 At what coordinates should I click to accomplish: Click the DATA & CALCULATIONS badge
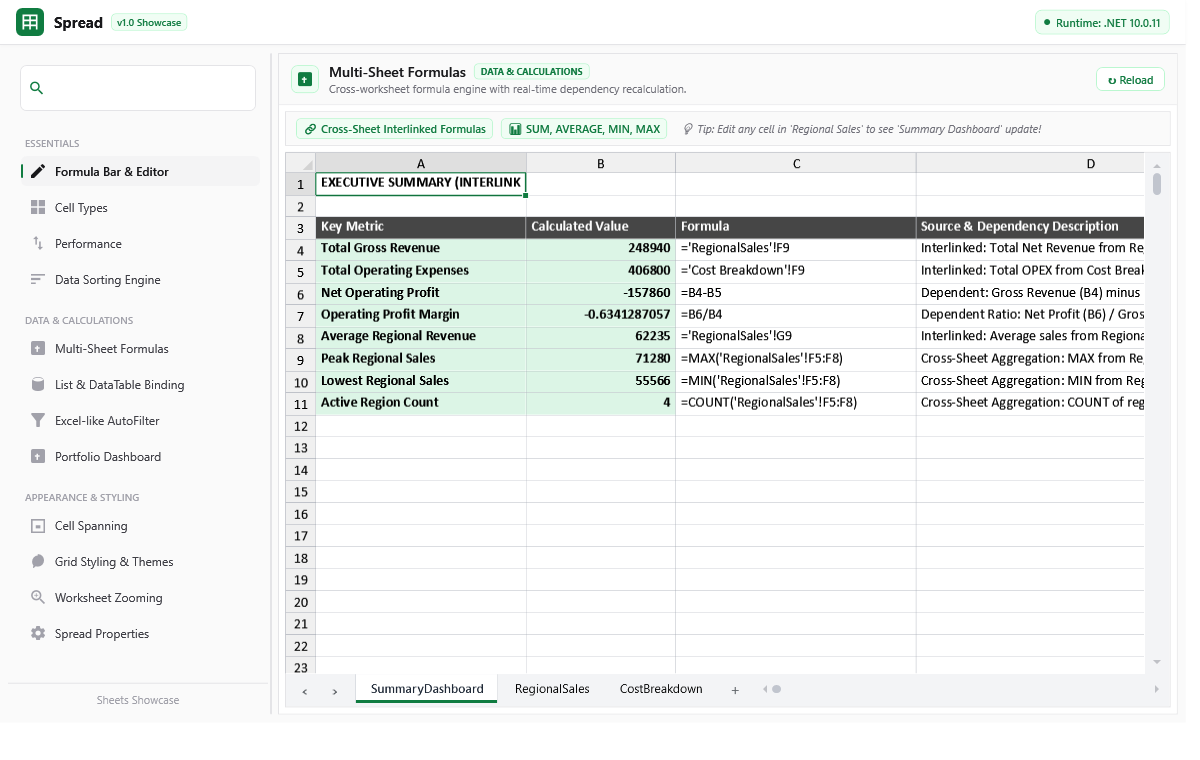pos(531,72)
